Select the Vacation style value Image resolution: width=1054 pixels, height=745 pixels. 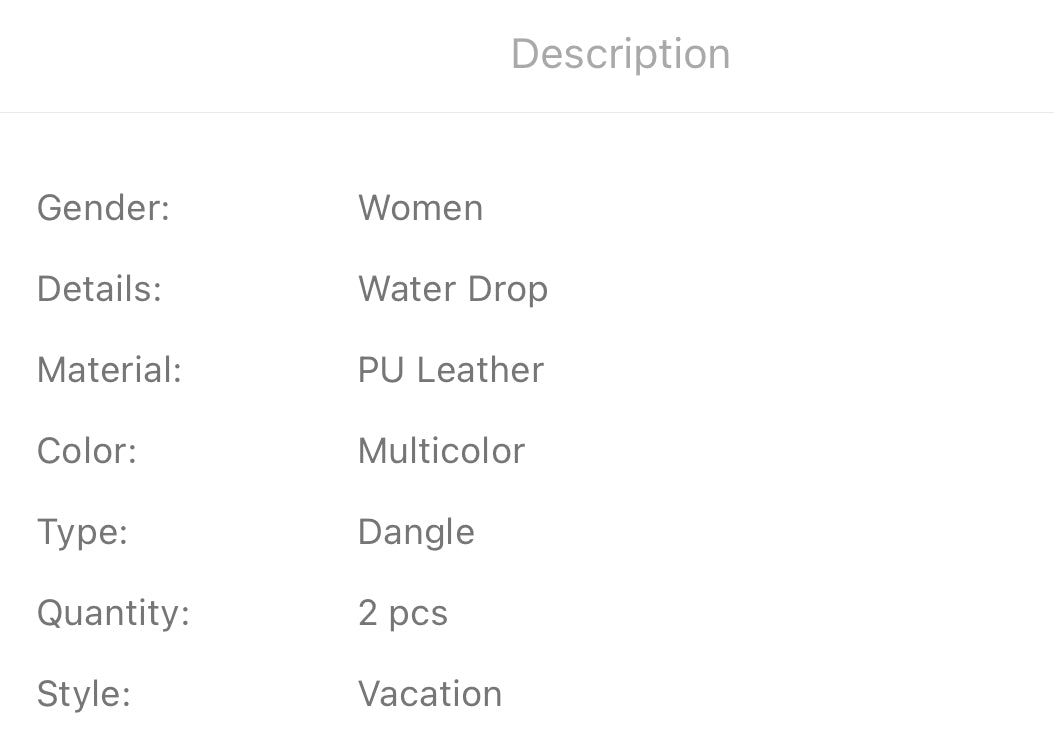coord(430,694)
